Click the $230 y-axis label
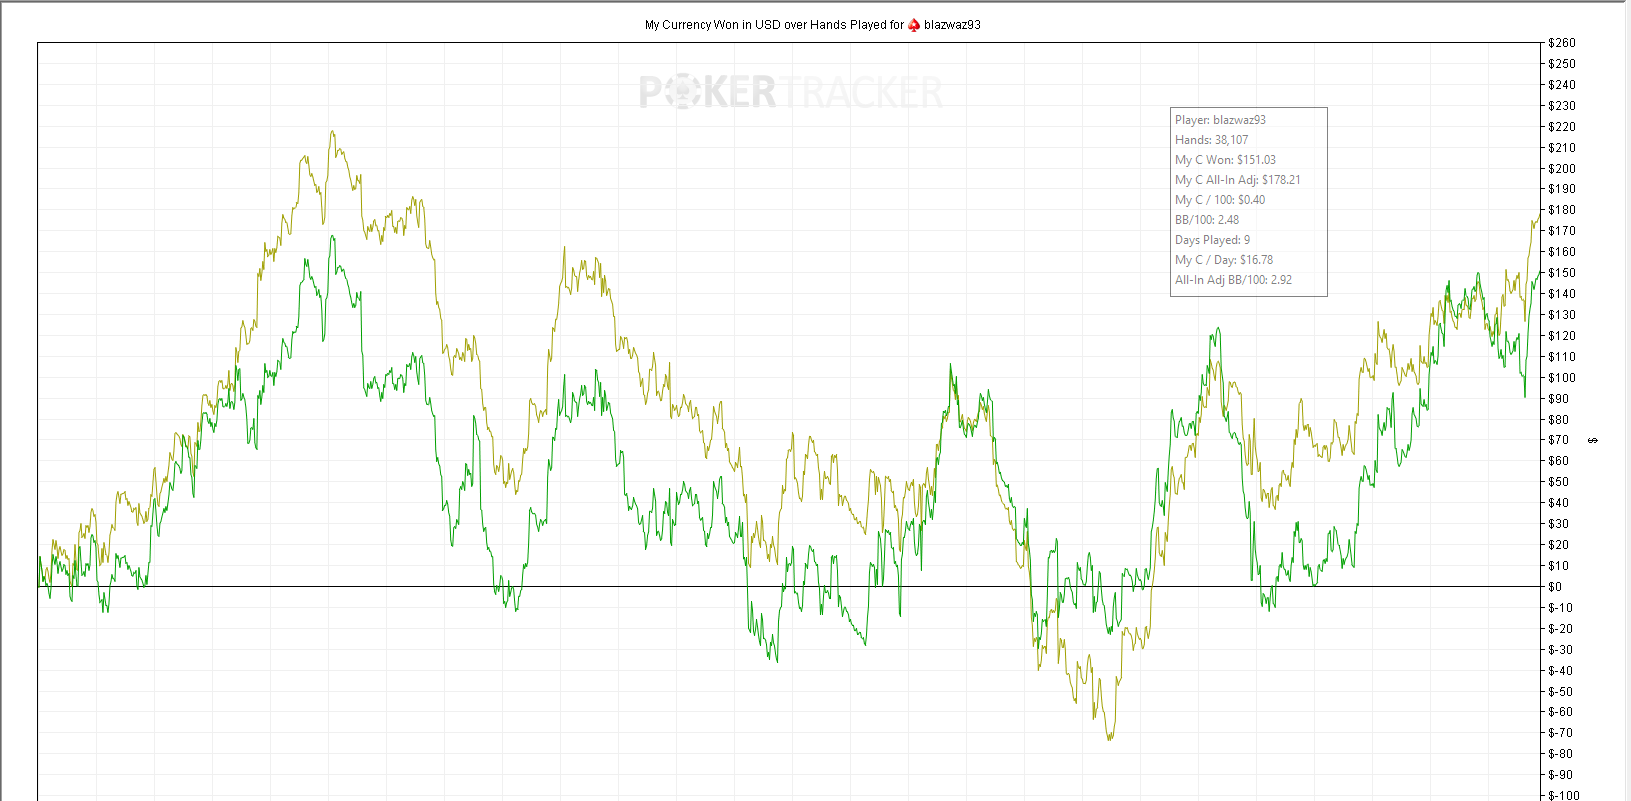The width and height of the screenshot is (1631, 801). 1561,106
